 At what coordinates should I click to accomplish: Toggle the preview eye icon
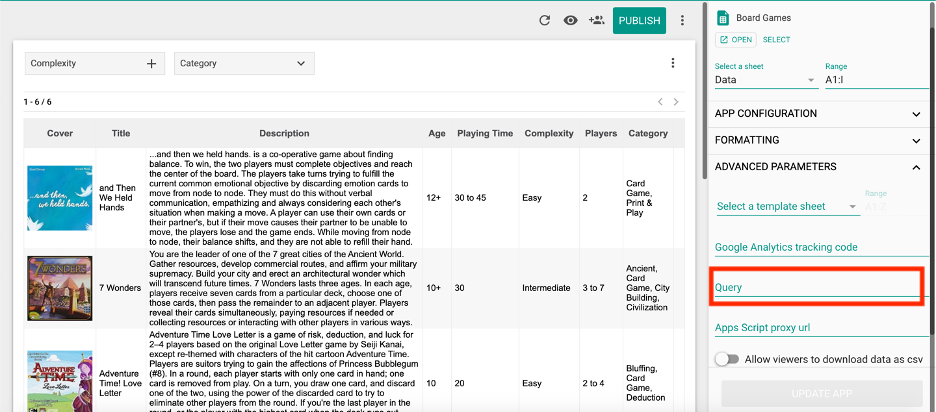tap(571, 20)
